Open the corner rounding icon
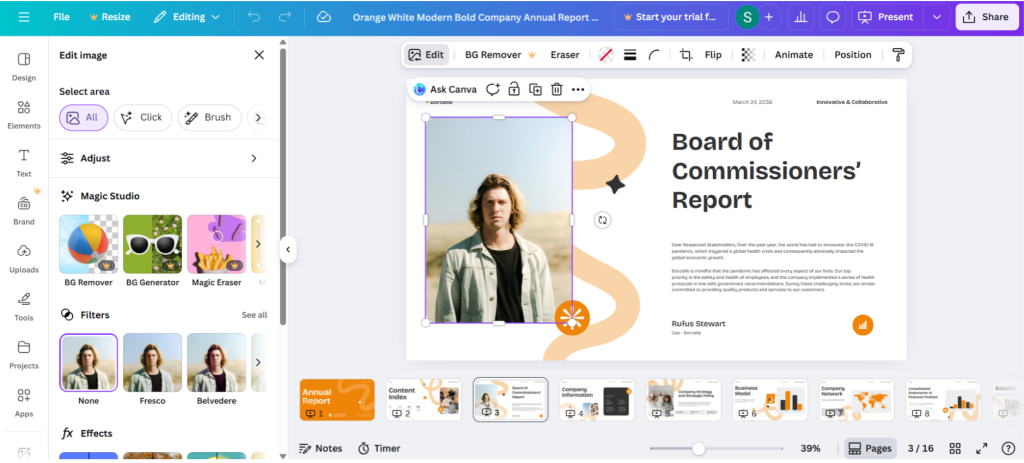This screenshot has height=463, width=1024. (654, 55)
